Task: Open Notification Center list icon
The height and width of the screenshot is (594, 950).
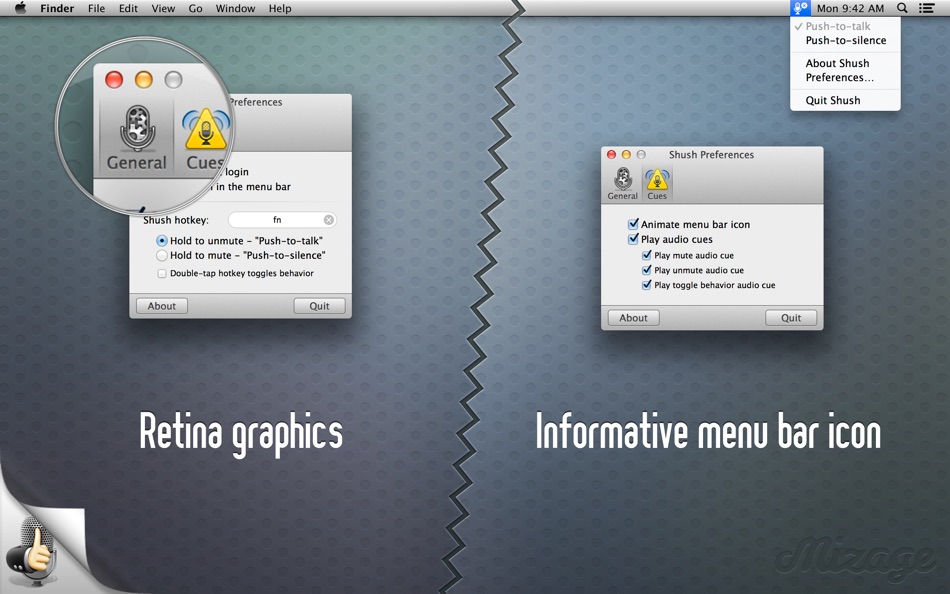Action: click(926, 8)
